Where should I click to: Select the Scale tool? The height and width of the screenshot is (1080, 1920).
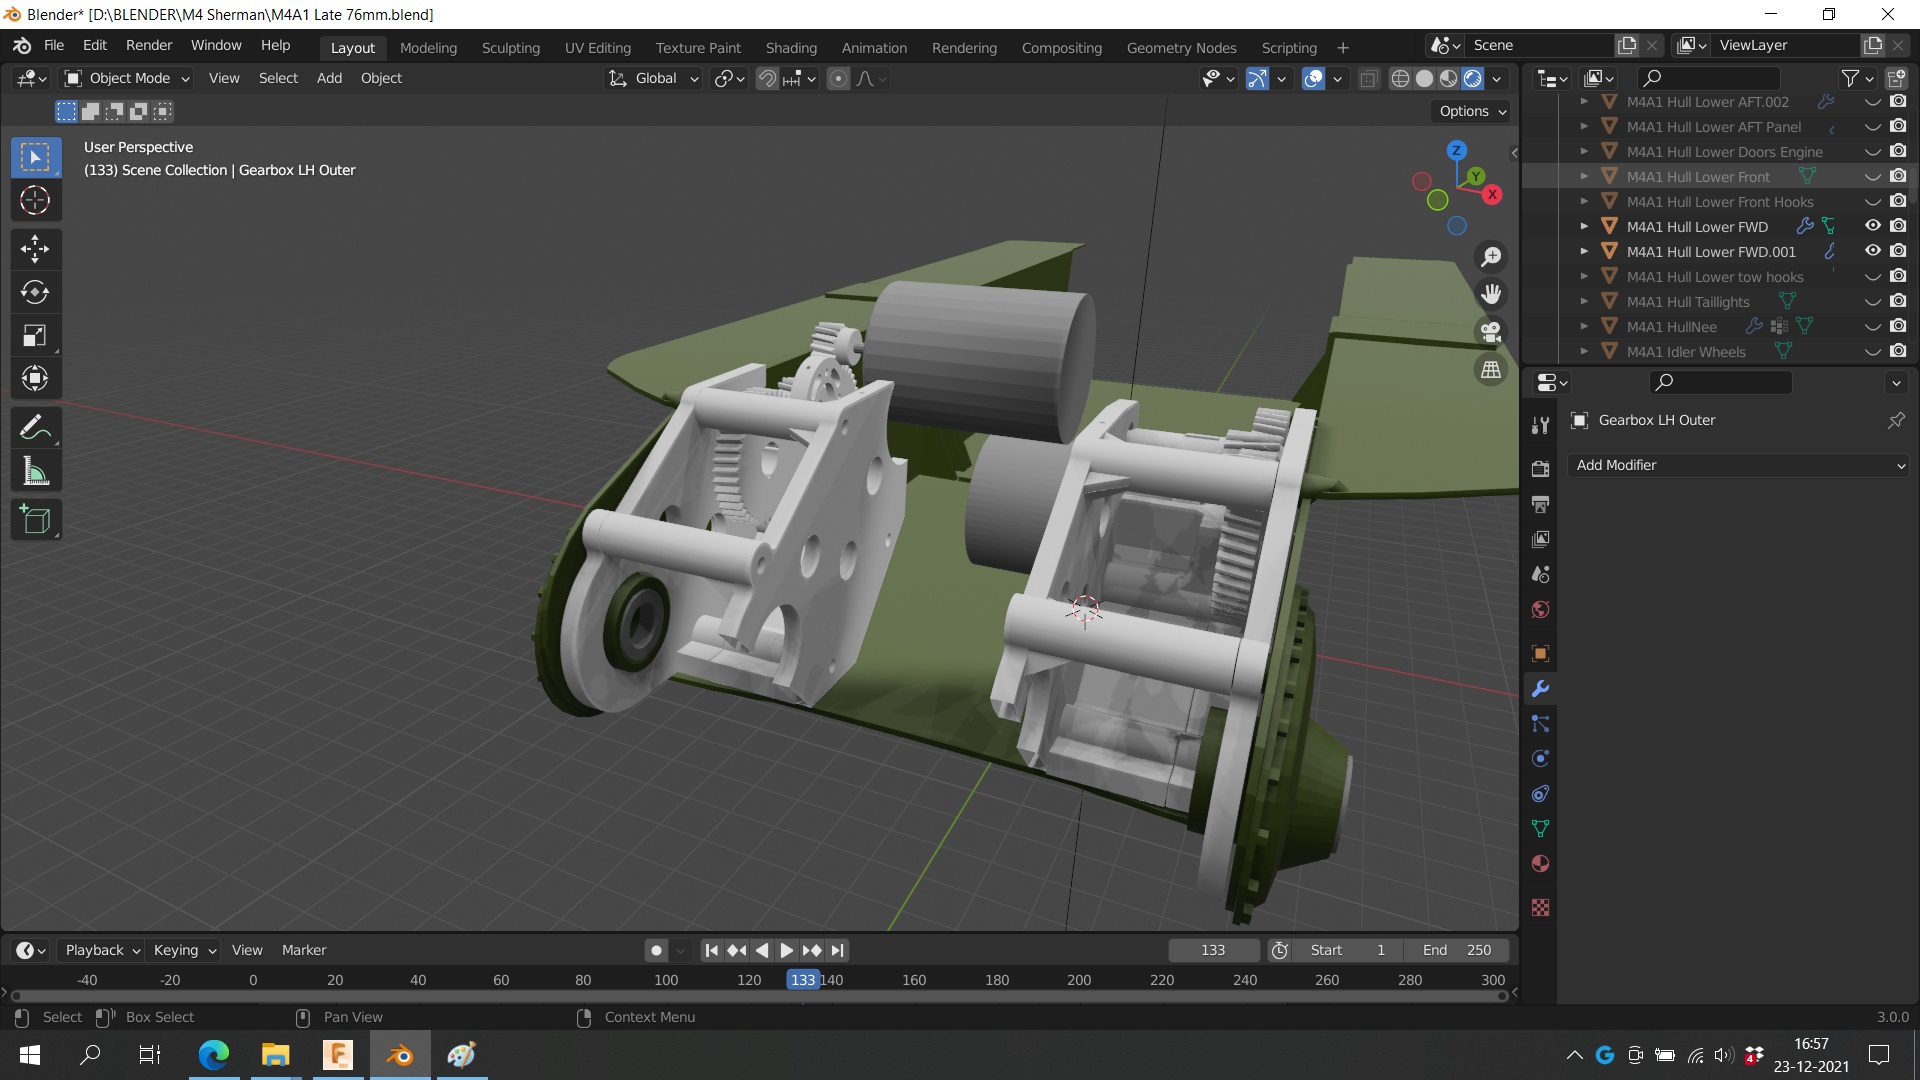[35, 335]
